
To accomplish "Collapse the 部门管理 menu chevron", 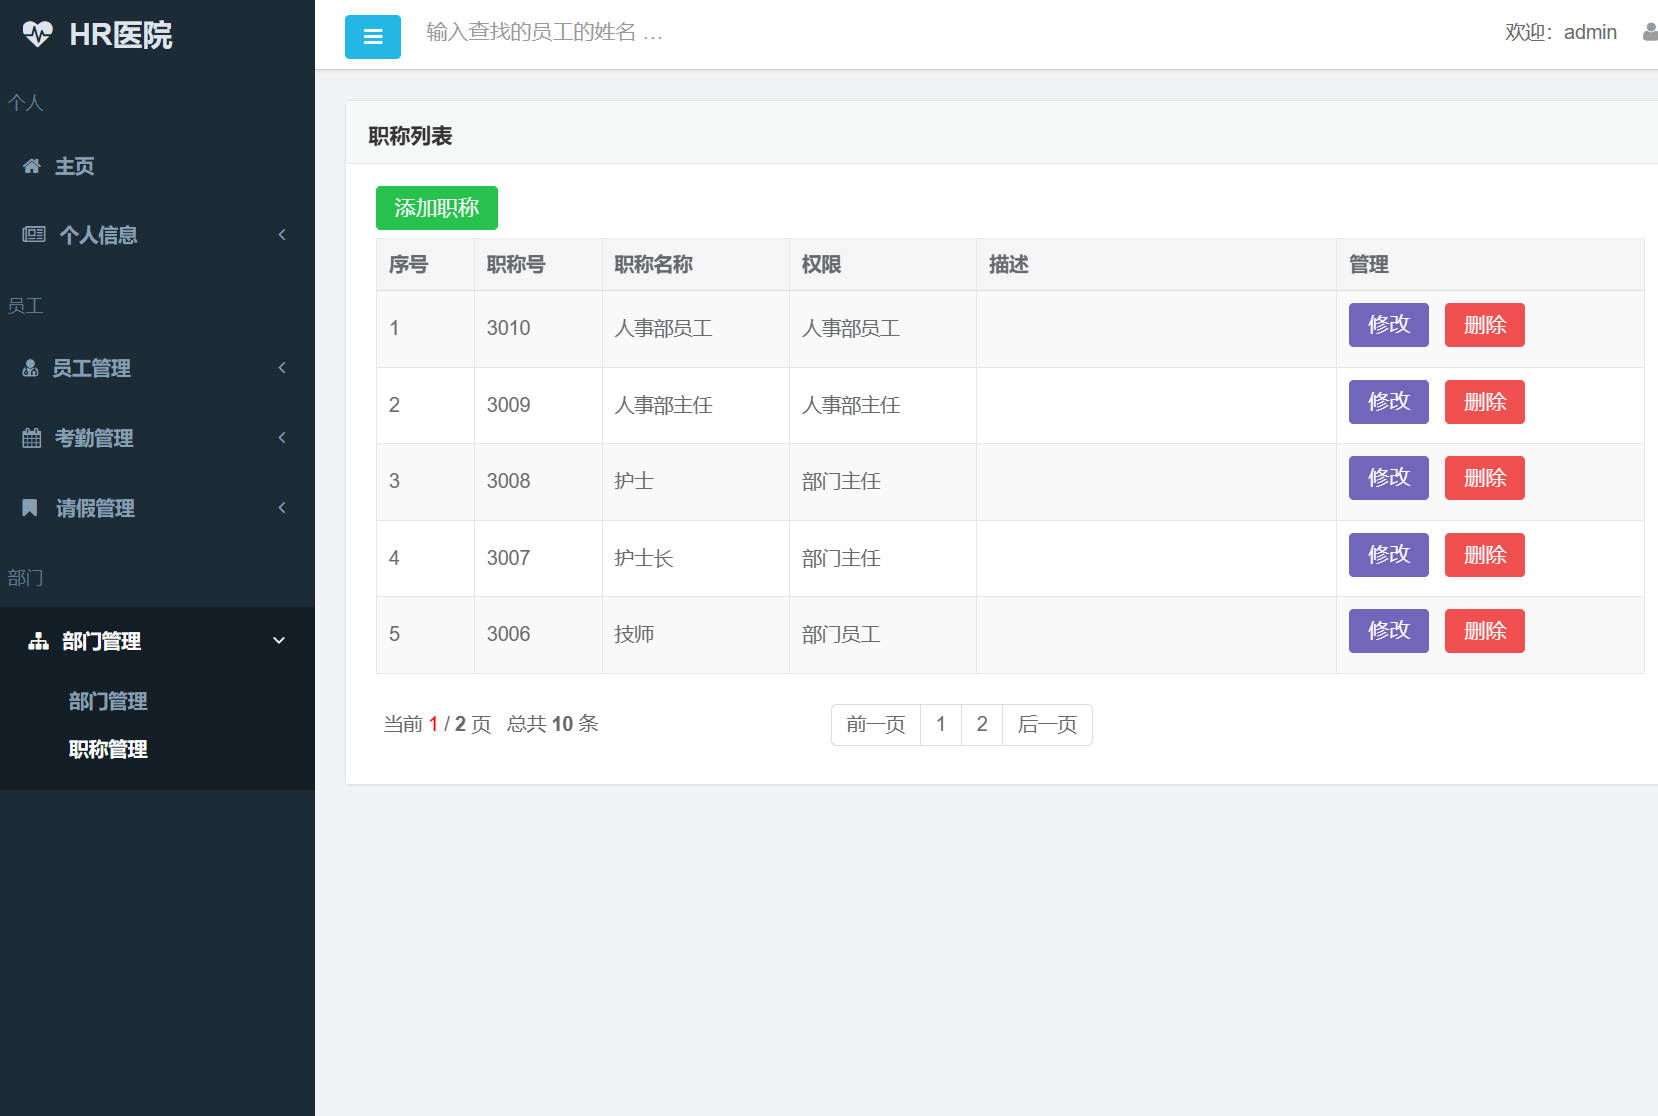I will coord(278,640).
